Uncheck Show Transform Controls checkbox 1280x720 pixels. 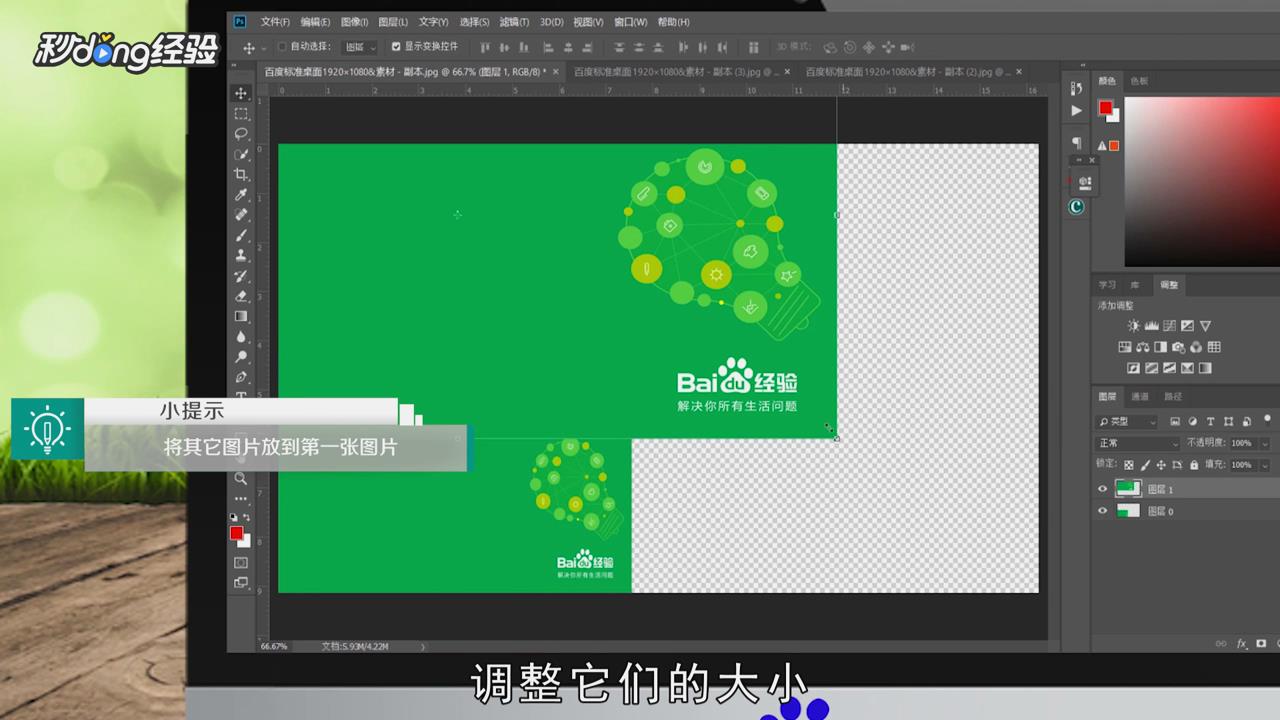tap(396, 47)
